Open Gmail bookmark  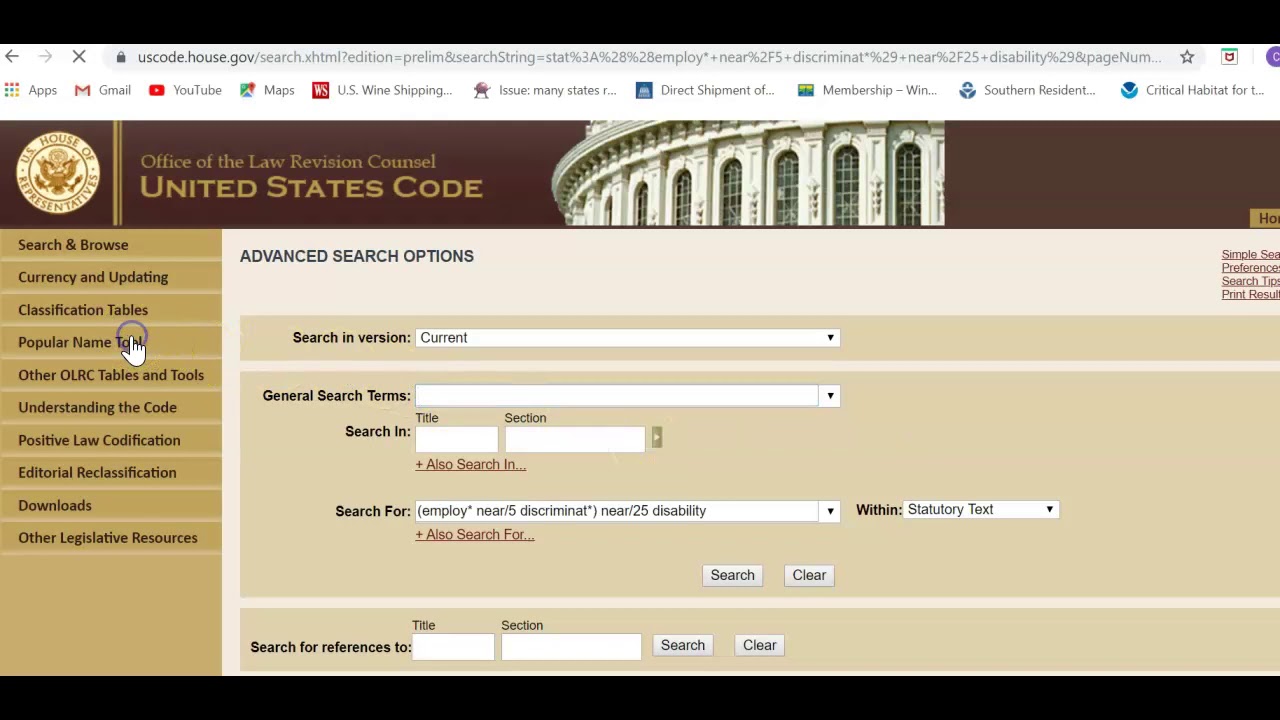pos(103,90)
